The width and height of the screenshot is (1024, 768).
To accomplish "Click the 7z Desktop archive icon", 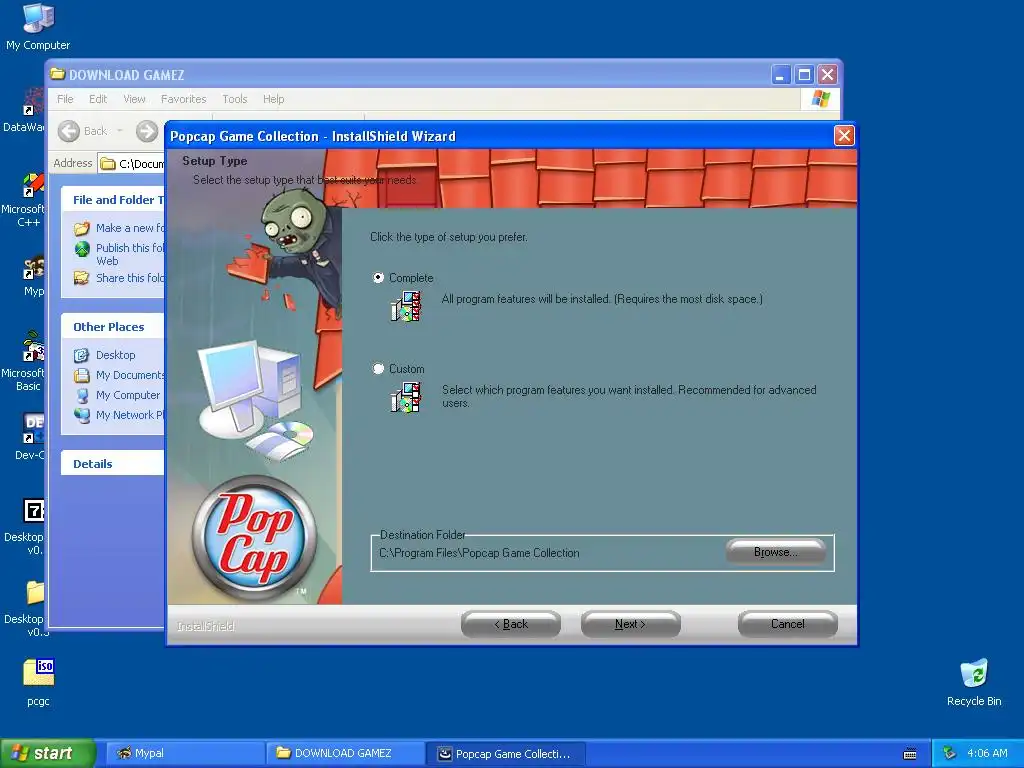I will click(33, 511).
